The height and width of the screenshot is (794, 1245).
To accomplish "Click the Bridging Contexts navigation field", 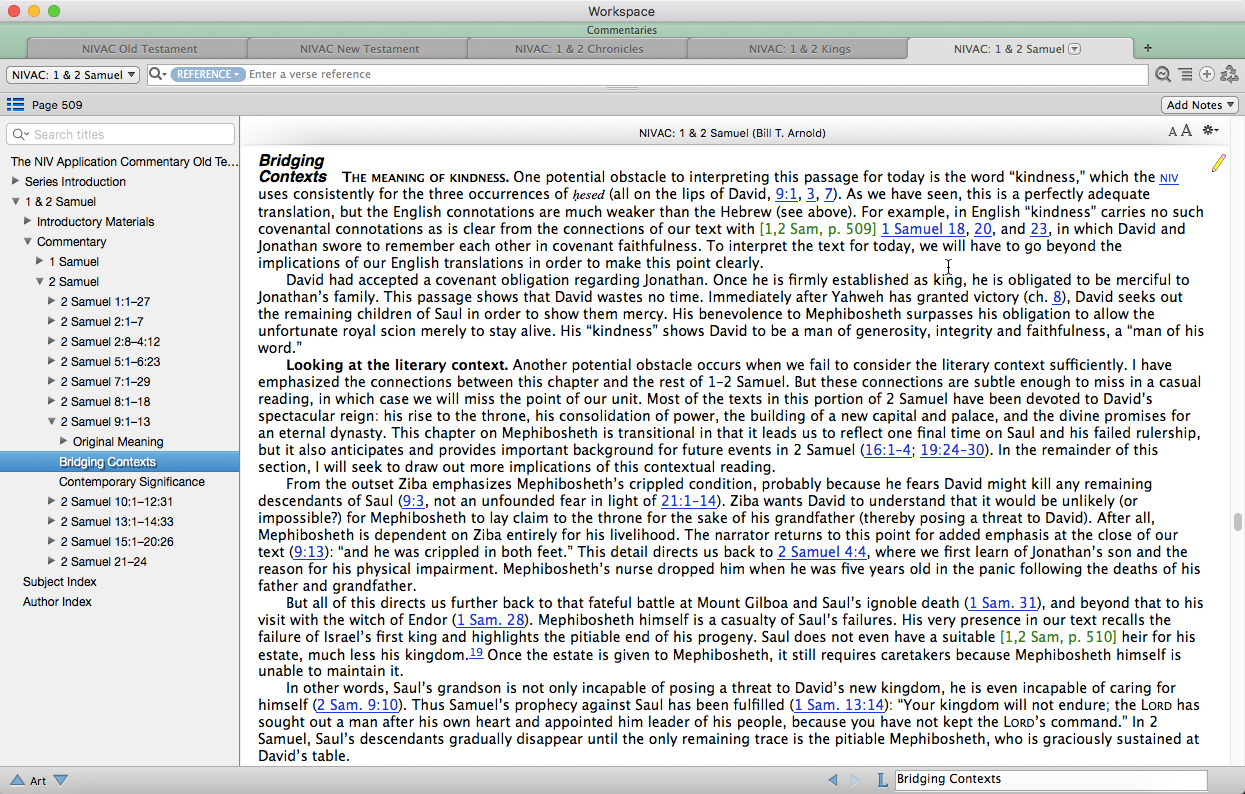I will pyautogui.click(x=1050, y=780).
